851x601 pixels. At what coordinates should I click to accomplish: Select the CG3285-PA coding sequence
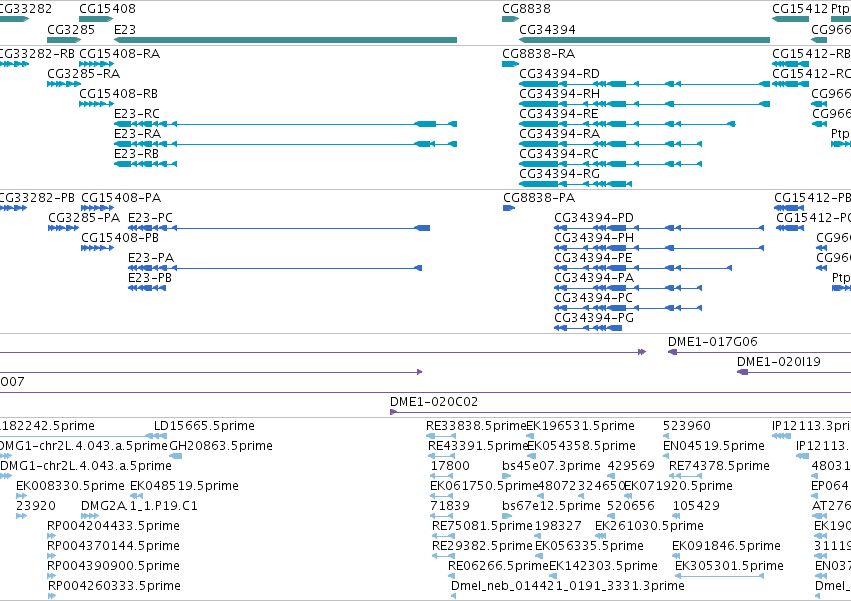pyautogui.click(x=63, y=228)
